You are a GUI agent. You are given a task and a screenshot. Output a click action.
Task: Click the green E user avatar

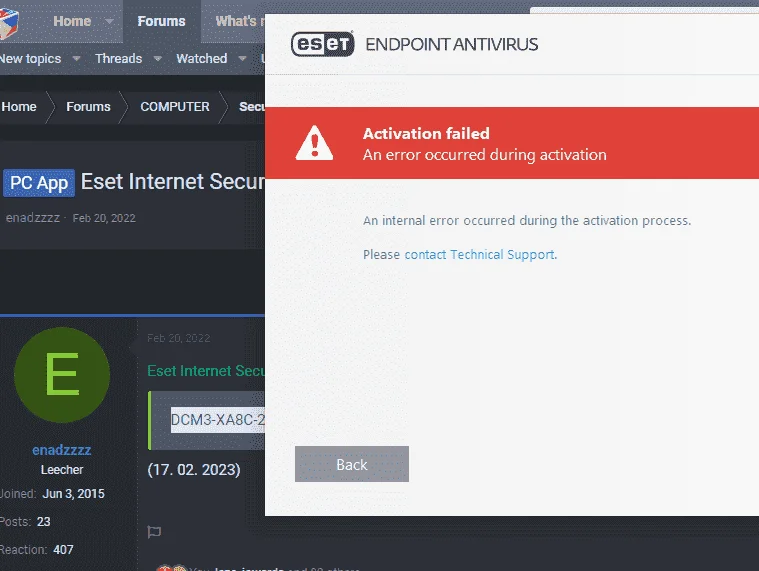click(62, 375)
